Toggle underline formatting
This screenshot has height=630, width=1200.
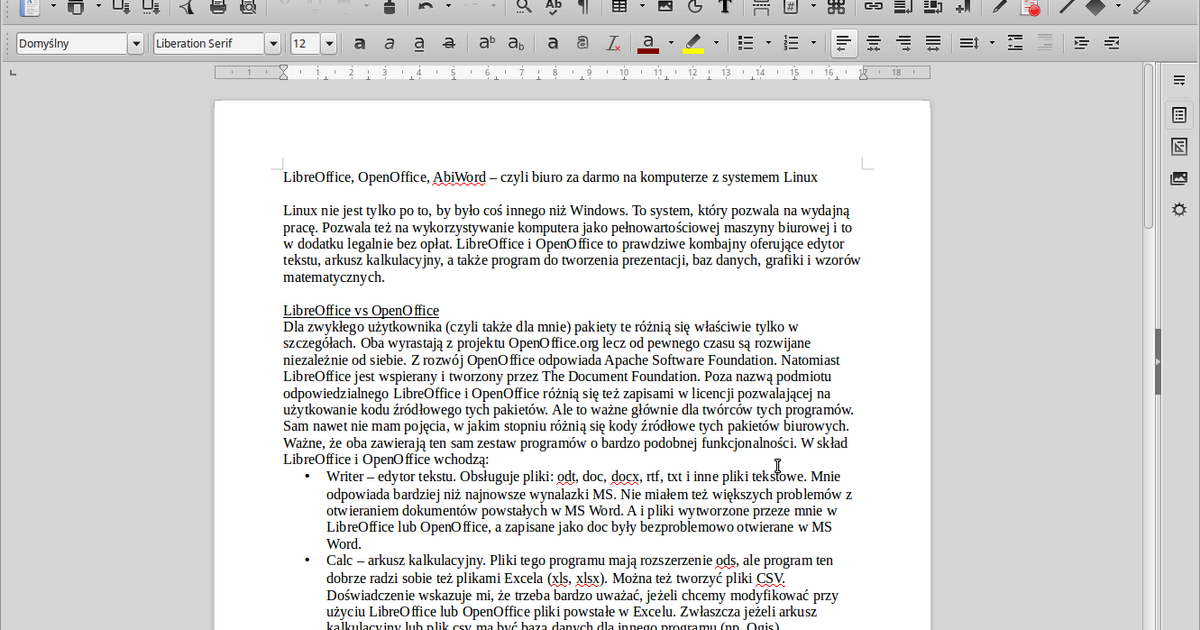pyautogui.click(x=420, y=44)
